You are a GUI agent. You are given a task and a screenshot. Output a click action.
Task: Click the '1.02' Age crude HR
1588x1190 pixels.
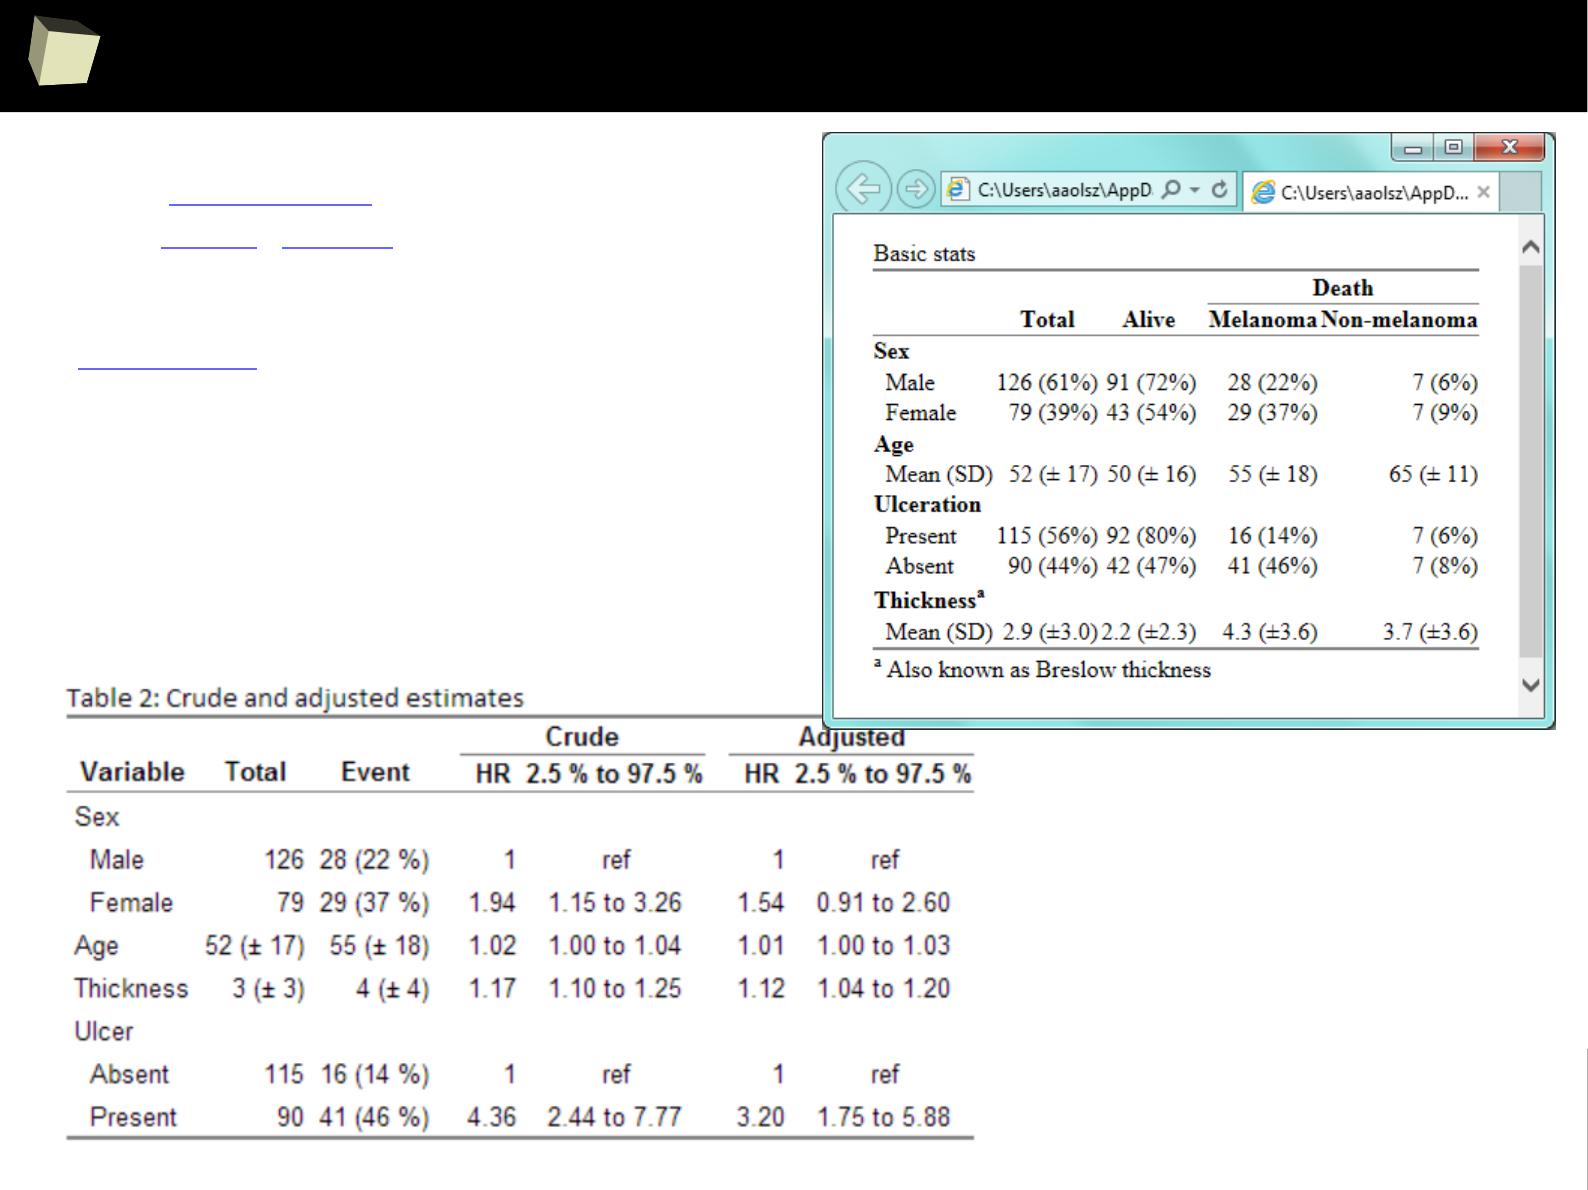click(x=492, y=946)
